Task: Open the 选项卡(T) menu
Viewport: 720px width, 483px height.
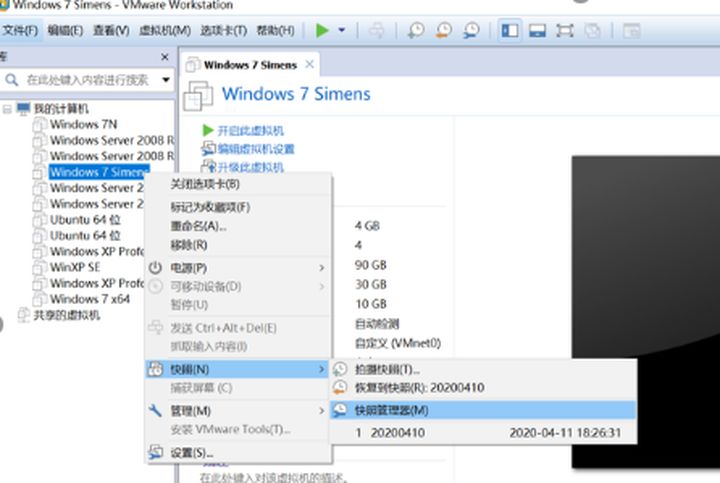Action: coord(224,31)
